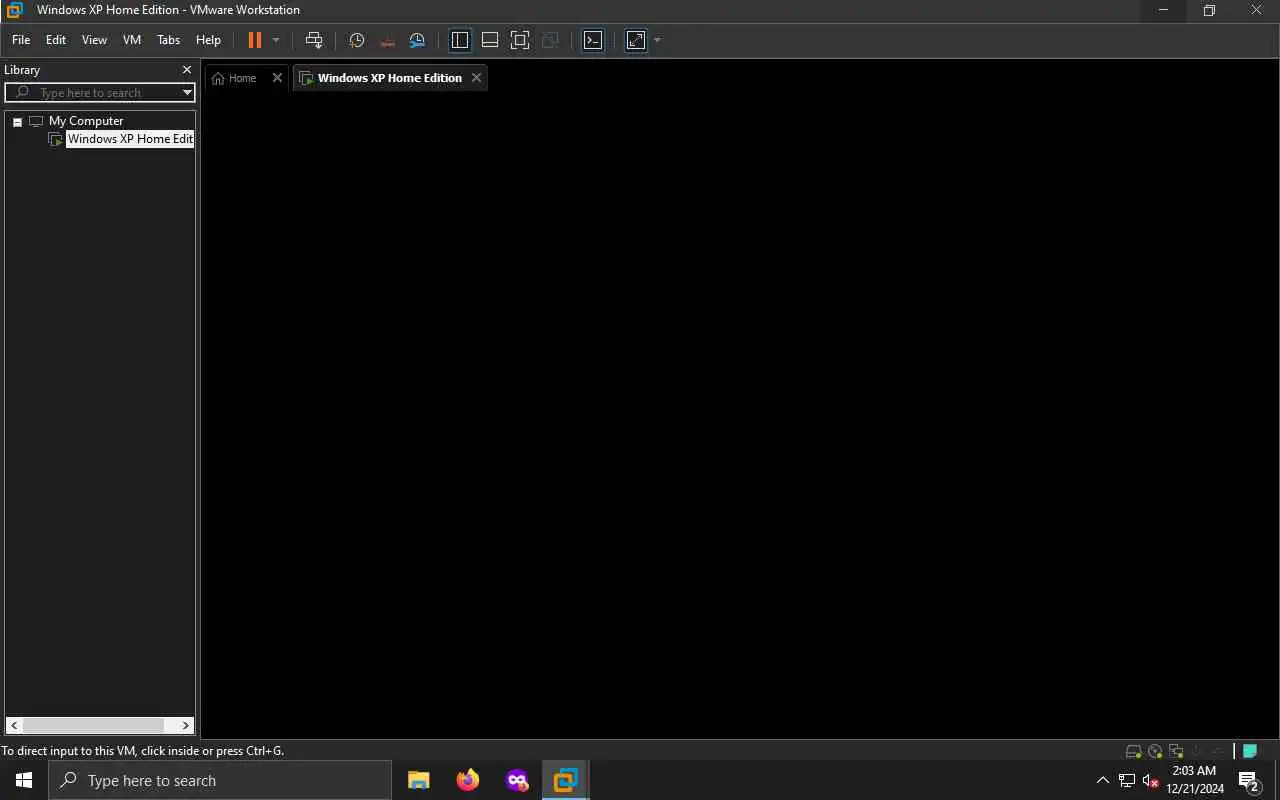Open the Edit menu
Image resolution: width=1280 pixels, height=800 pixels.
click(x=56, y=40)
